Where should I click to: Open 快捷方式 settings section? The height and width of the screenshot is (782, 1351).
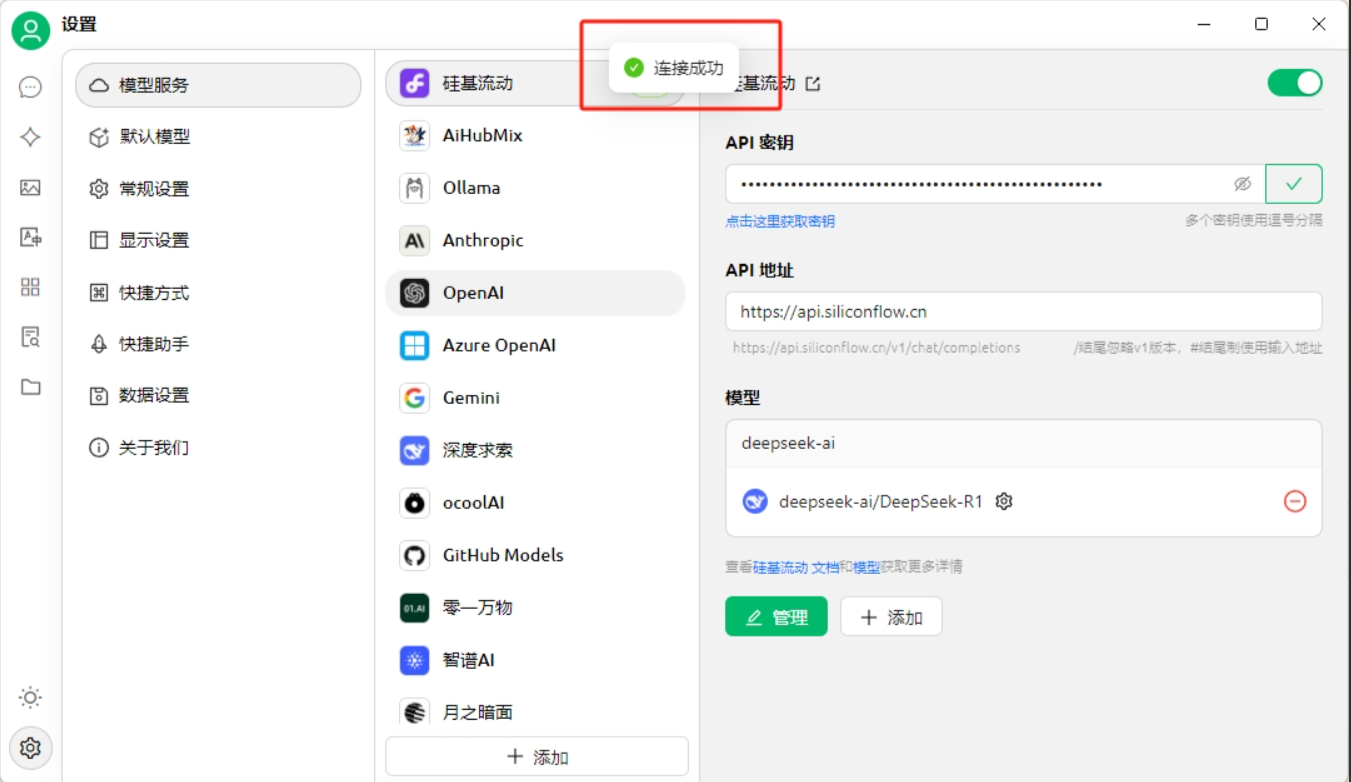[x=218, y=293]
